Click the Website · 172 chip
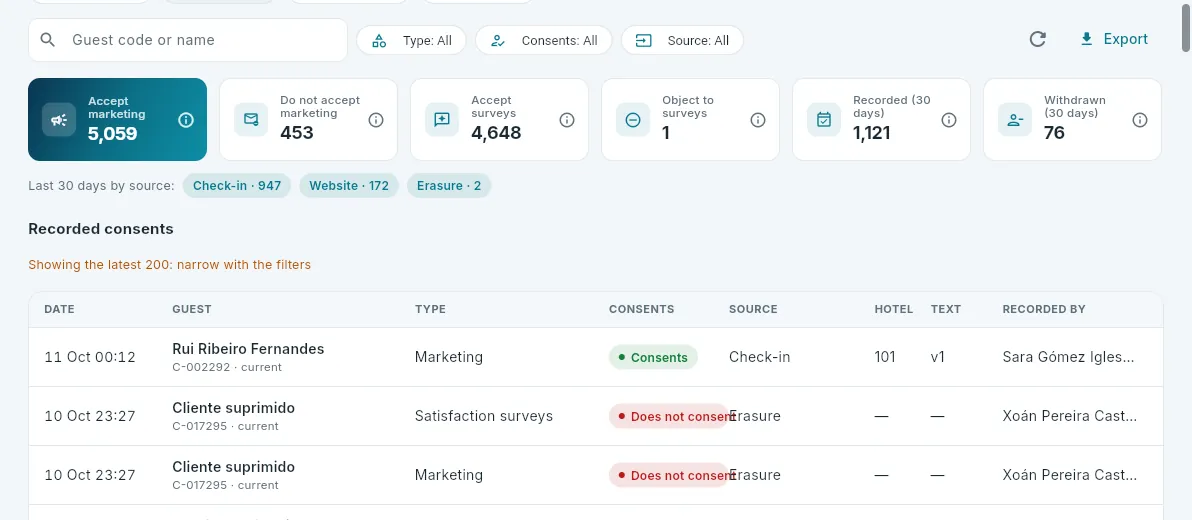The width and height of the screenshot is (1192, 520). pyautogui.click(x=349, y=185)
